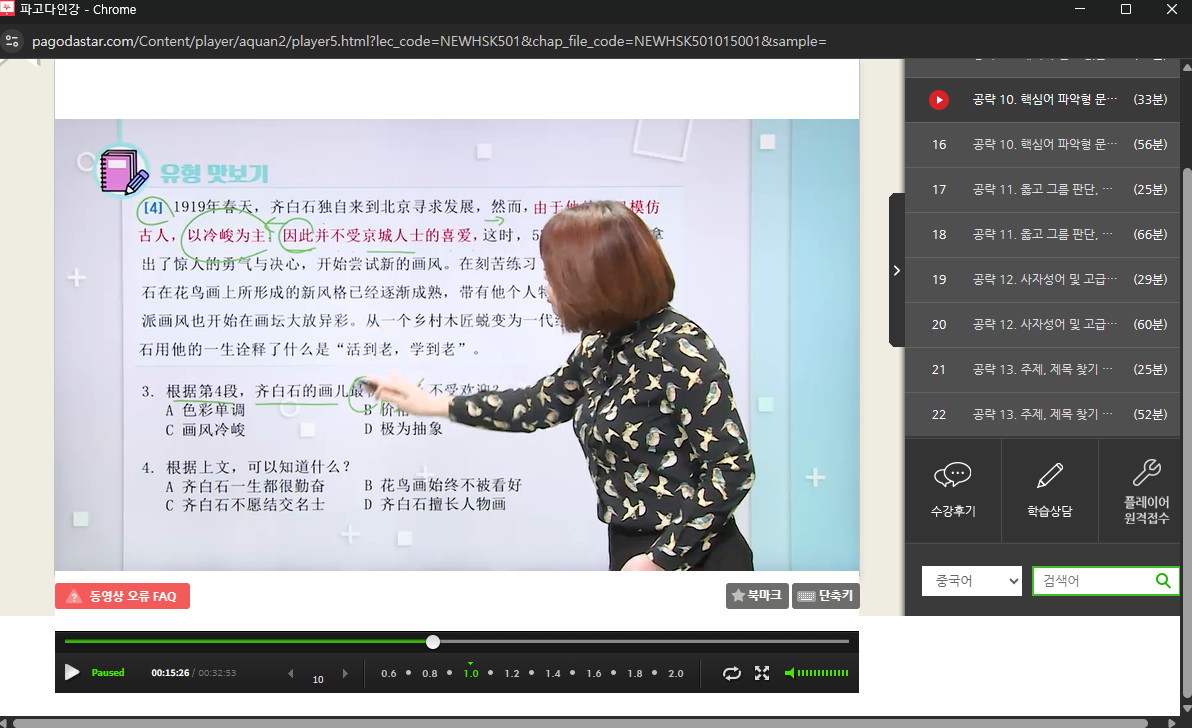This screenshot has width=1192, height=728.
Task: Click the 00:15:26 elapsed time display
Action: 170,673
